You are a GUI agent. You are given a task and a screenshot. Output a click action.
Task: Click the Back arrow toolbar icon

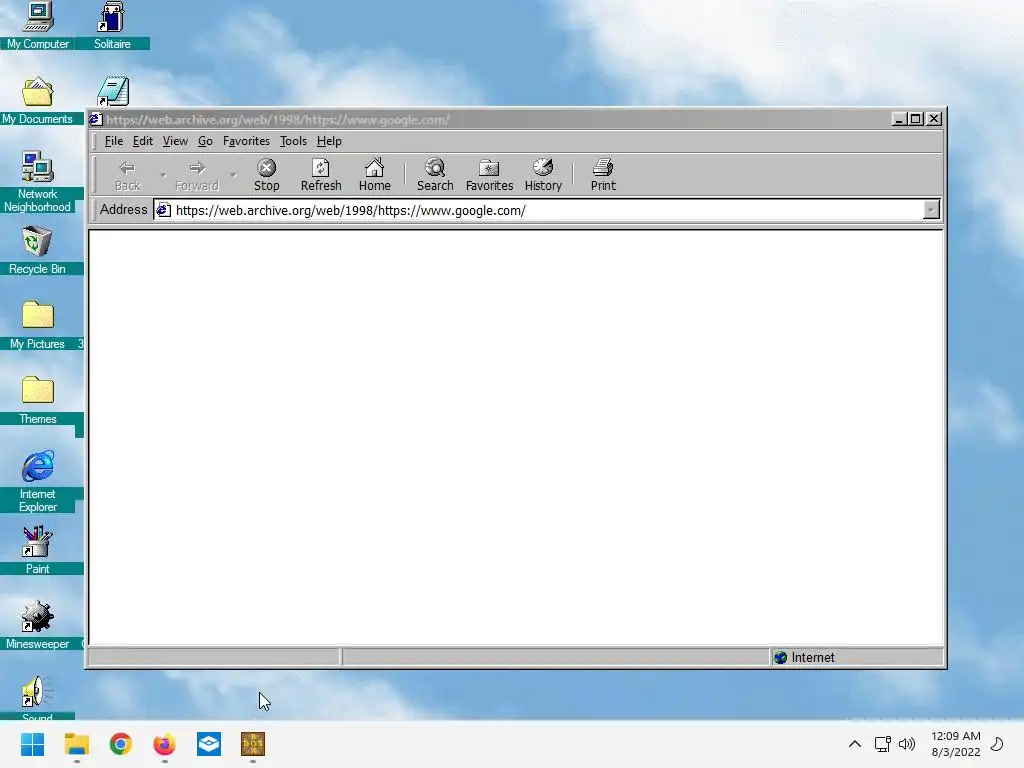[x=127, y=168]
